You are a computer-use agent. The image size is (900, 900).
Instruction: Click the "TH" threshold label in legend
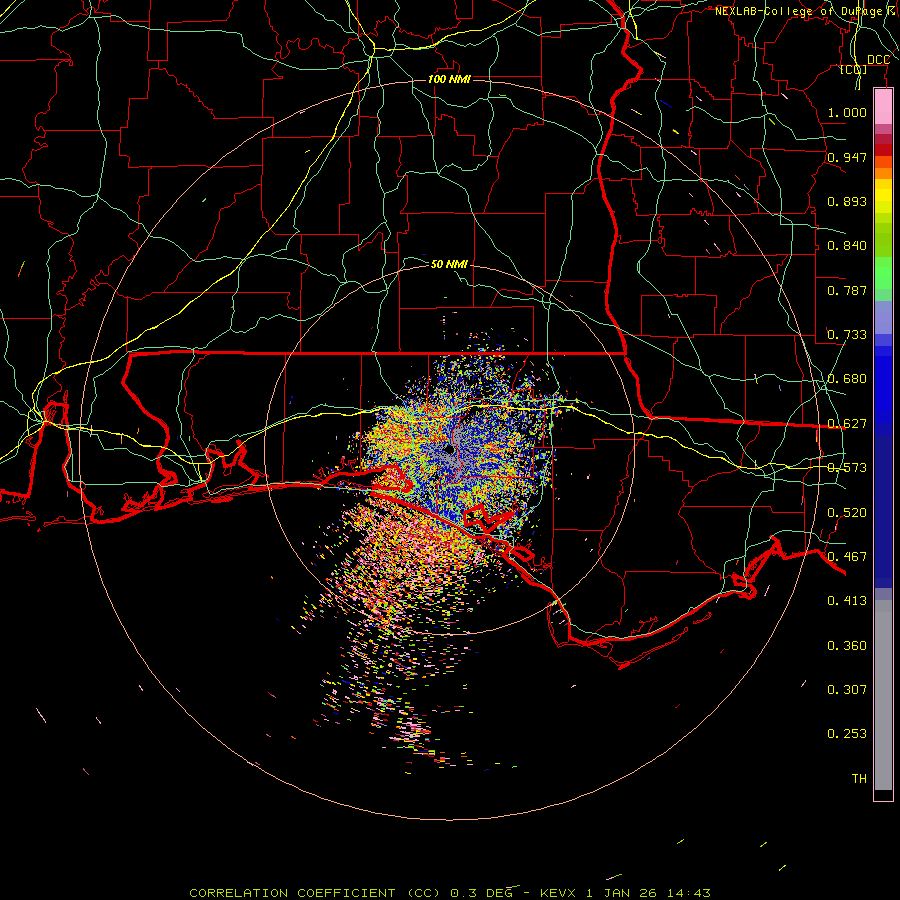pyautogui.click(x=859, y=779)
